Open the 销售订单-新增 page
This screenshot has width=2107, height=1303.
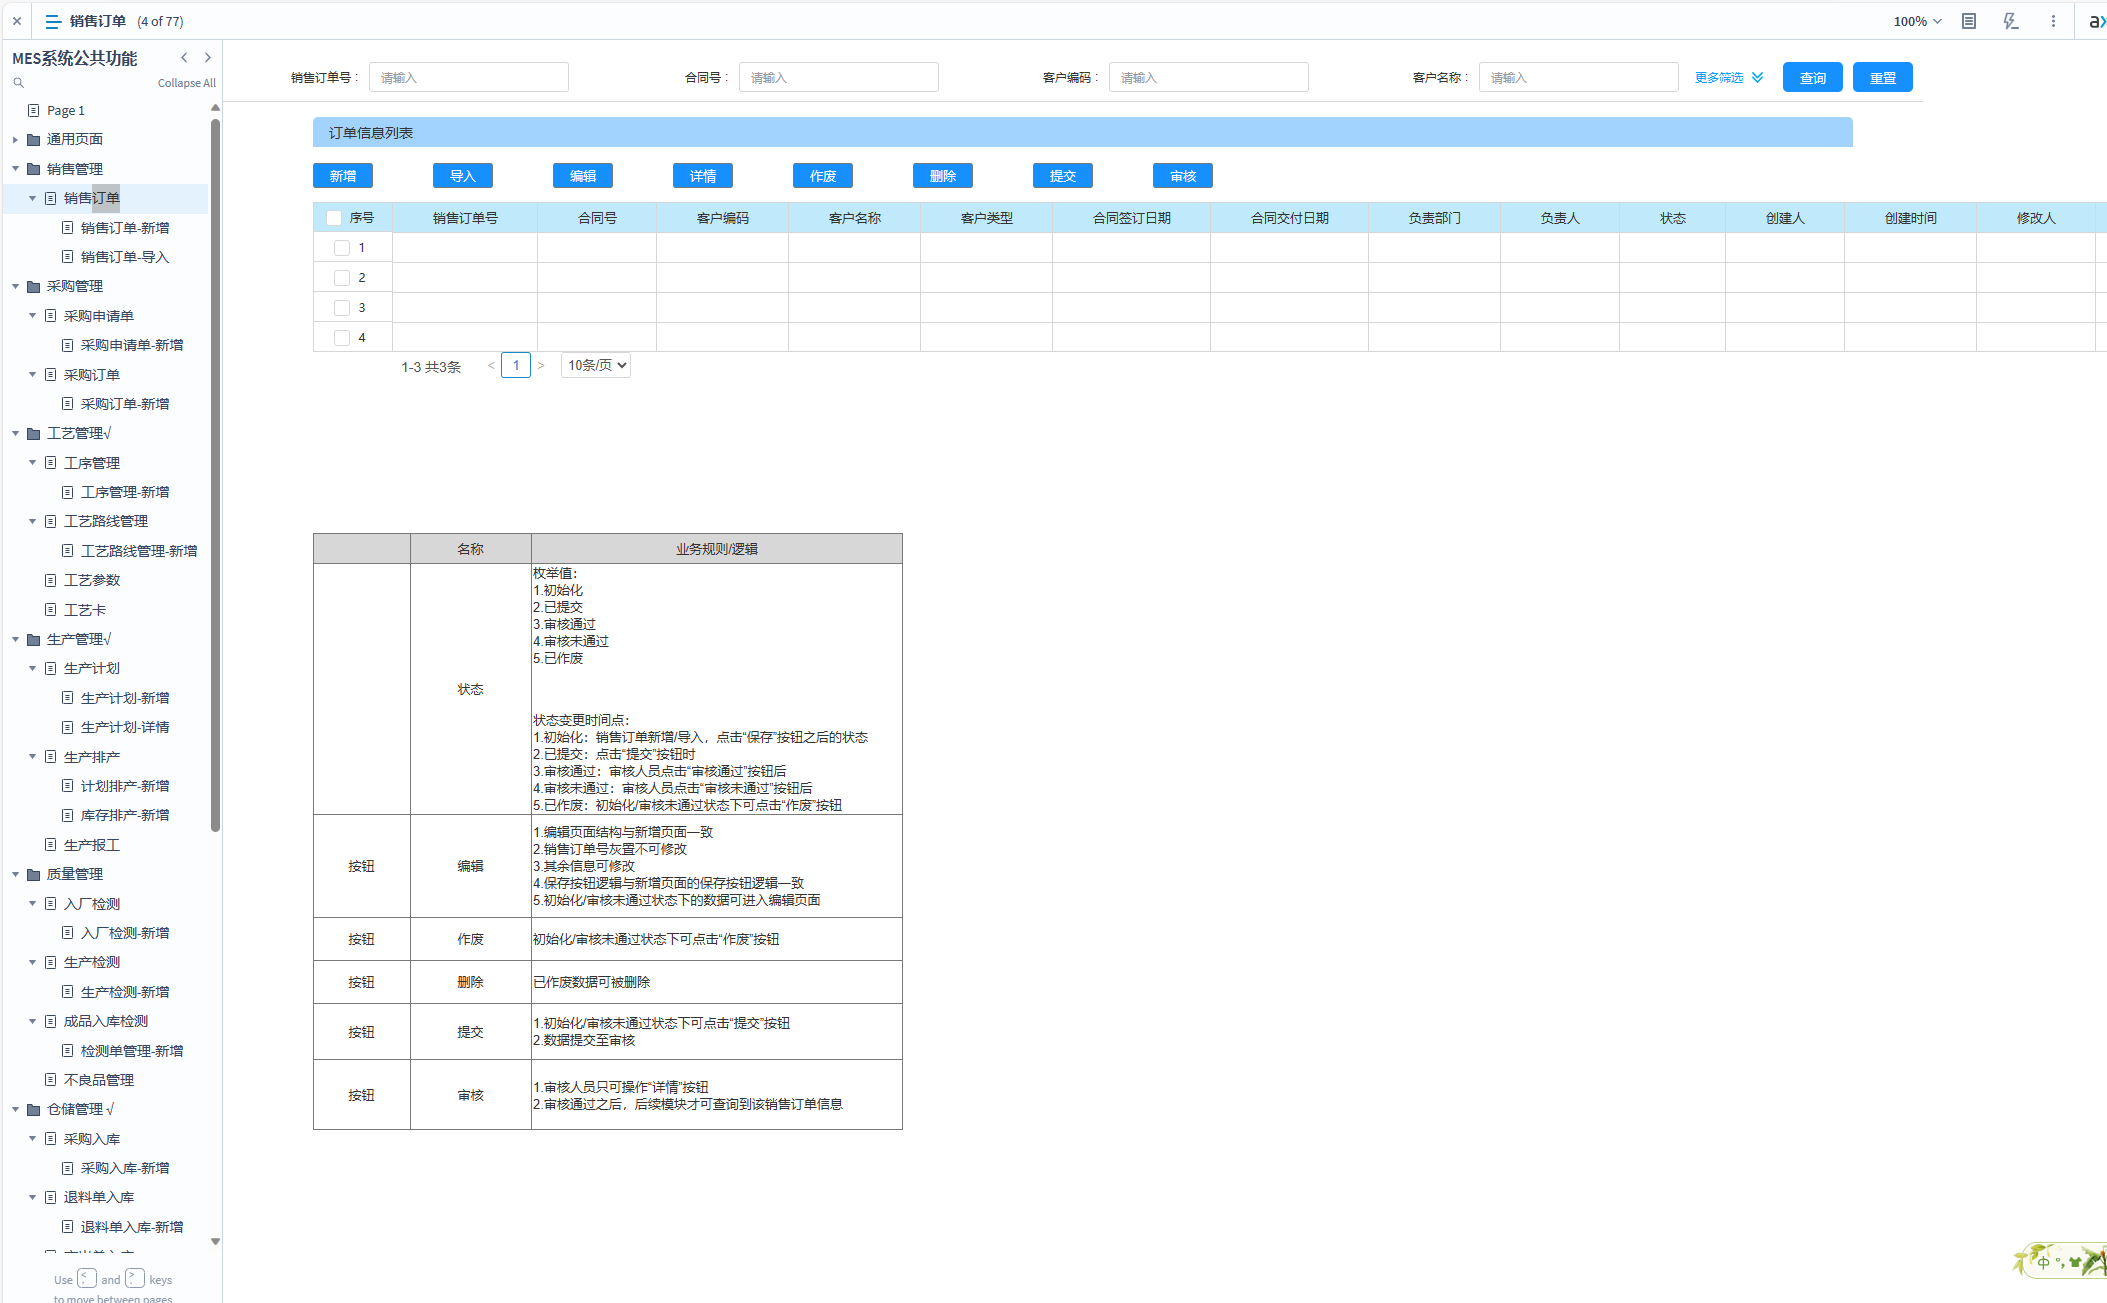pyautogui.click(x=125, y=228)
